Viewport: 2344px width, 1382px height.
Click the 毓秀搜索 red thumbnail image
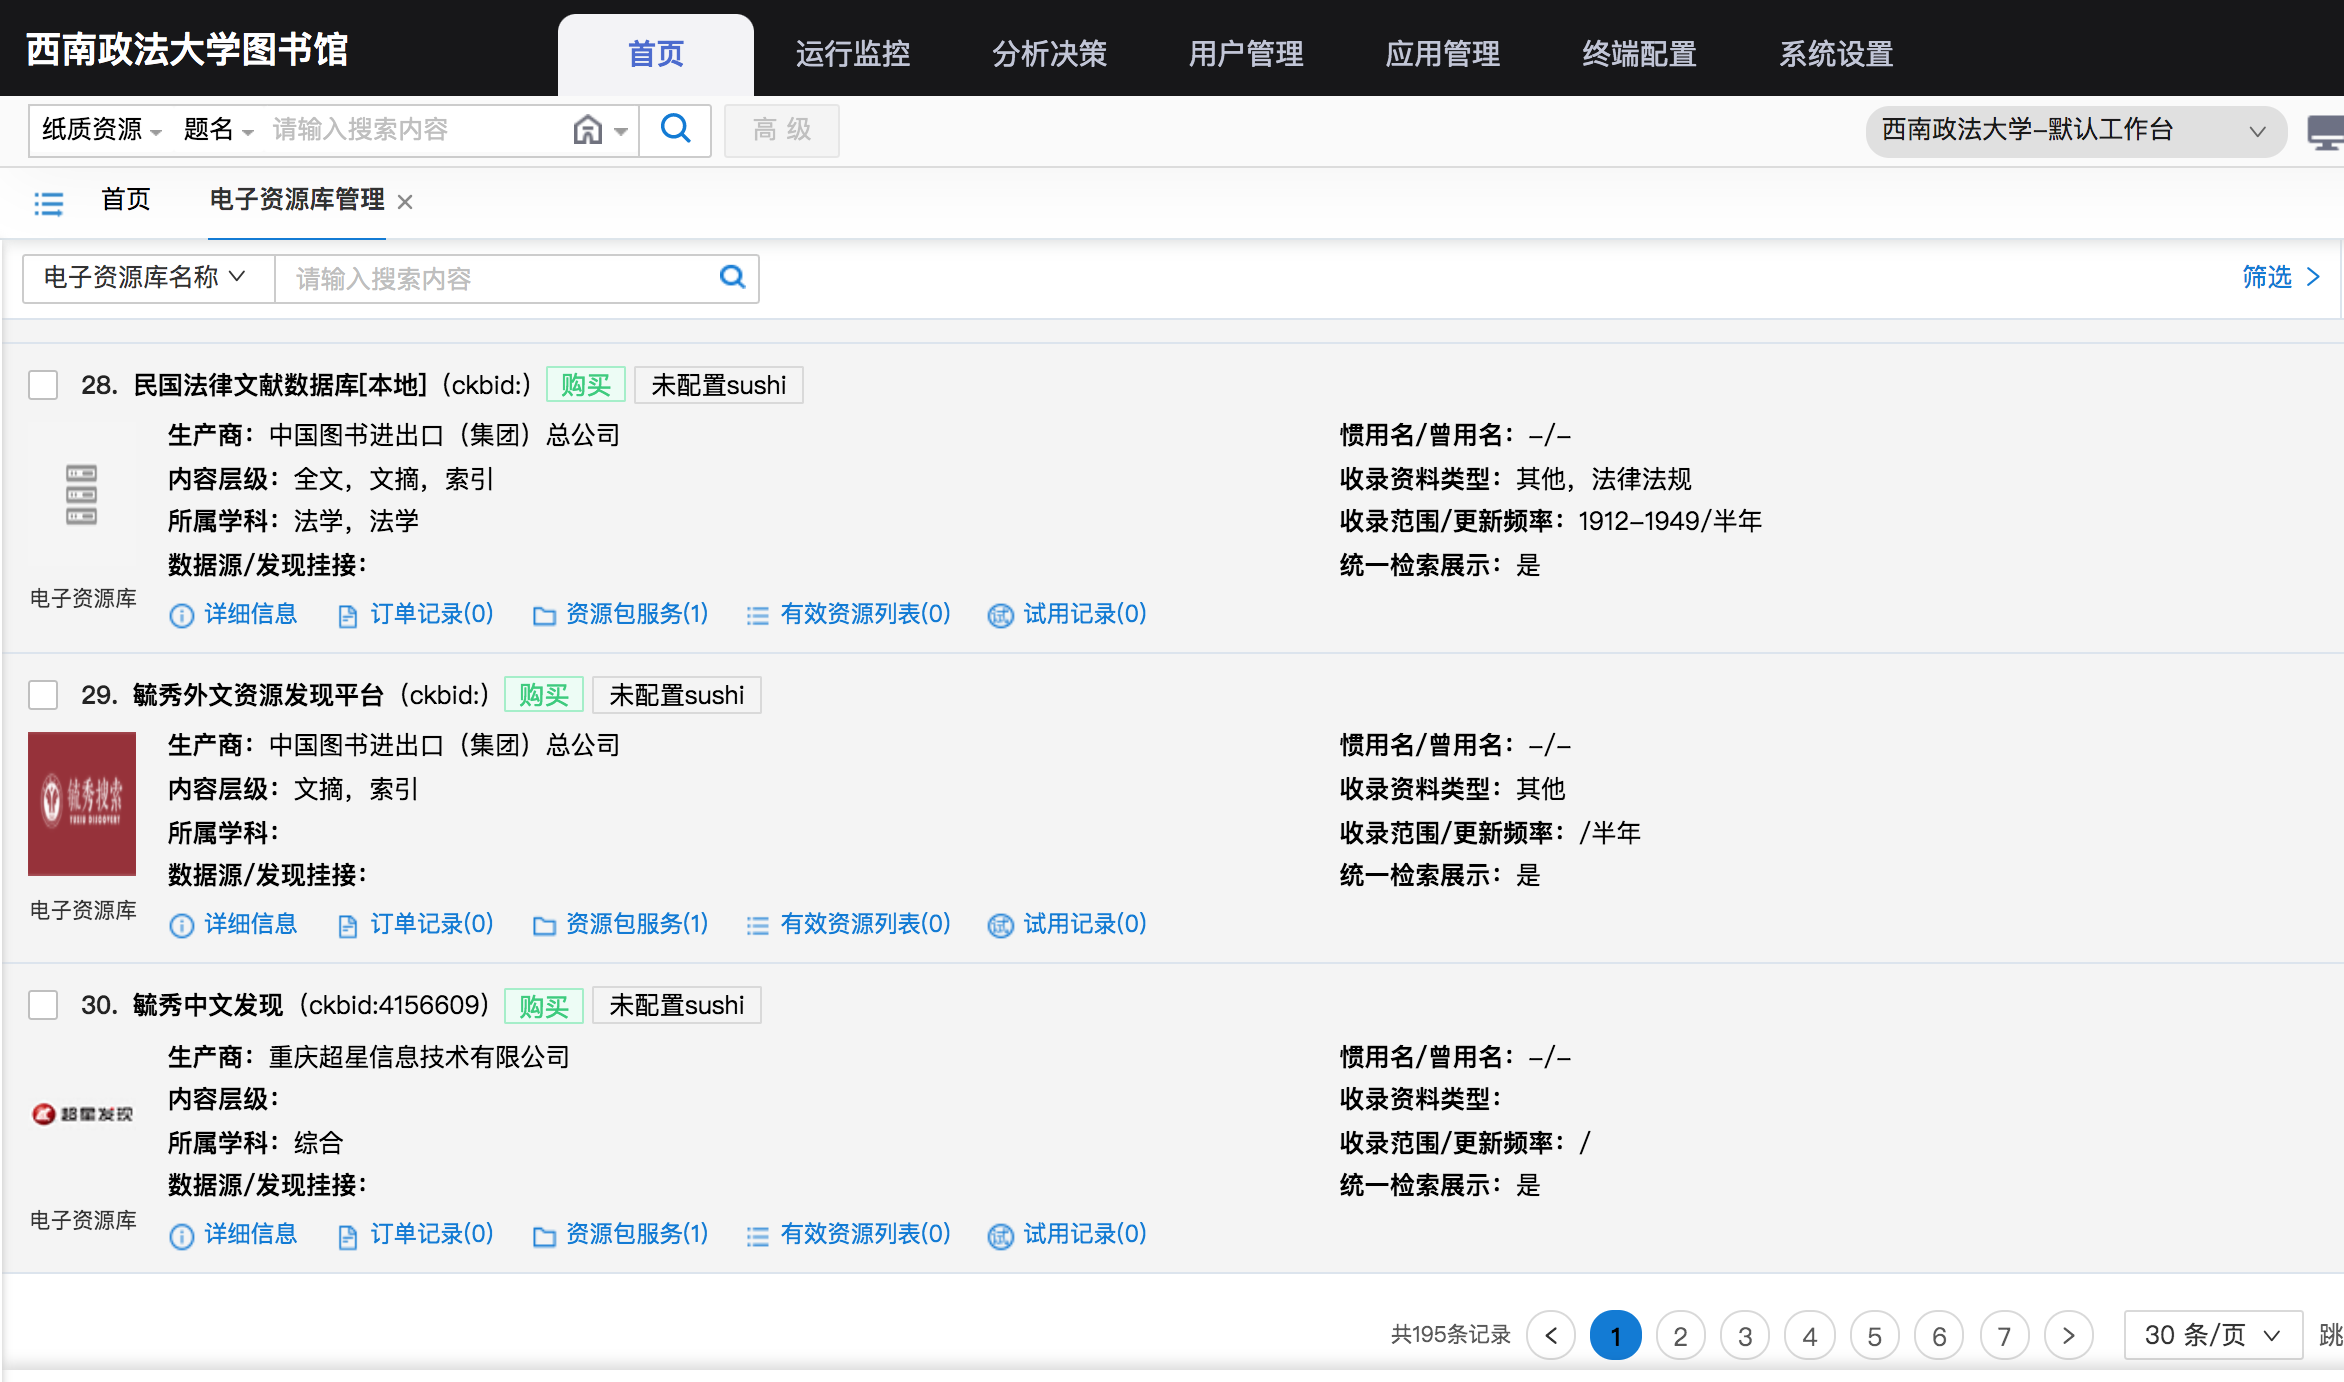click(82, 803)
